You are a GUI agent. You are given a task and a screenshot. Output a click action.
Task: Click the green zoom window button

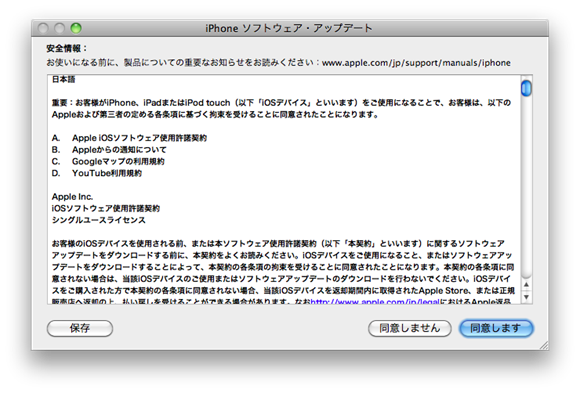click(x=76, y=28)
